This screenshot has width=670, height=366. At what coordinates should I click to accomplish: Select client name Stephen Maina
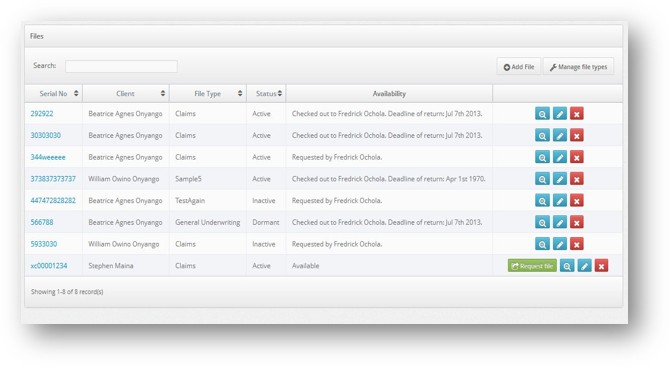[x=111, y=266]
